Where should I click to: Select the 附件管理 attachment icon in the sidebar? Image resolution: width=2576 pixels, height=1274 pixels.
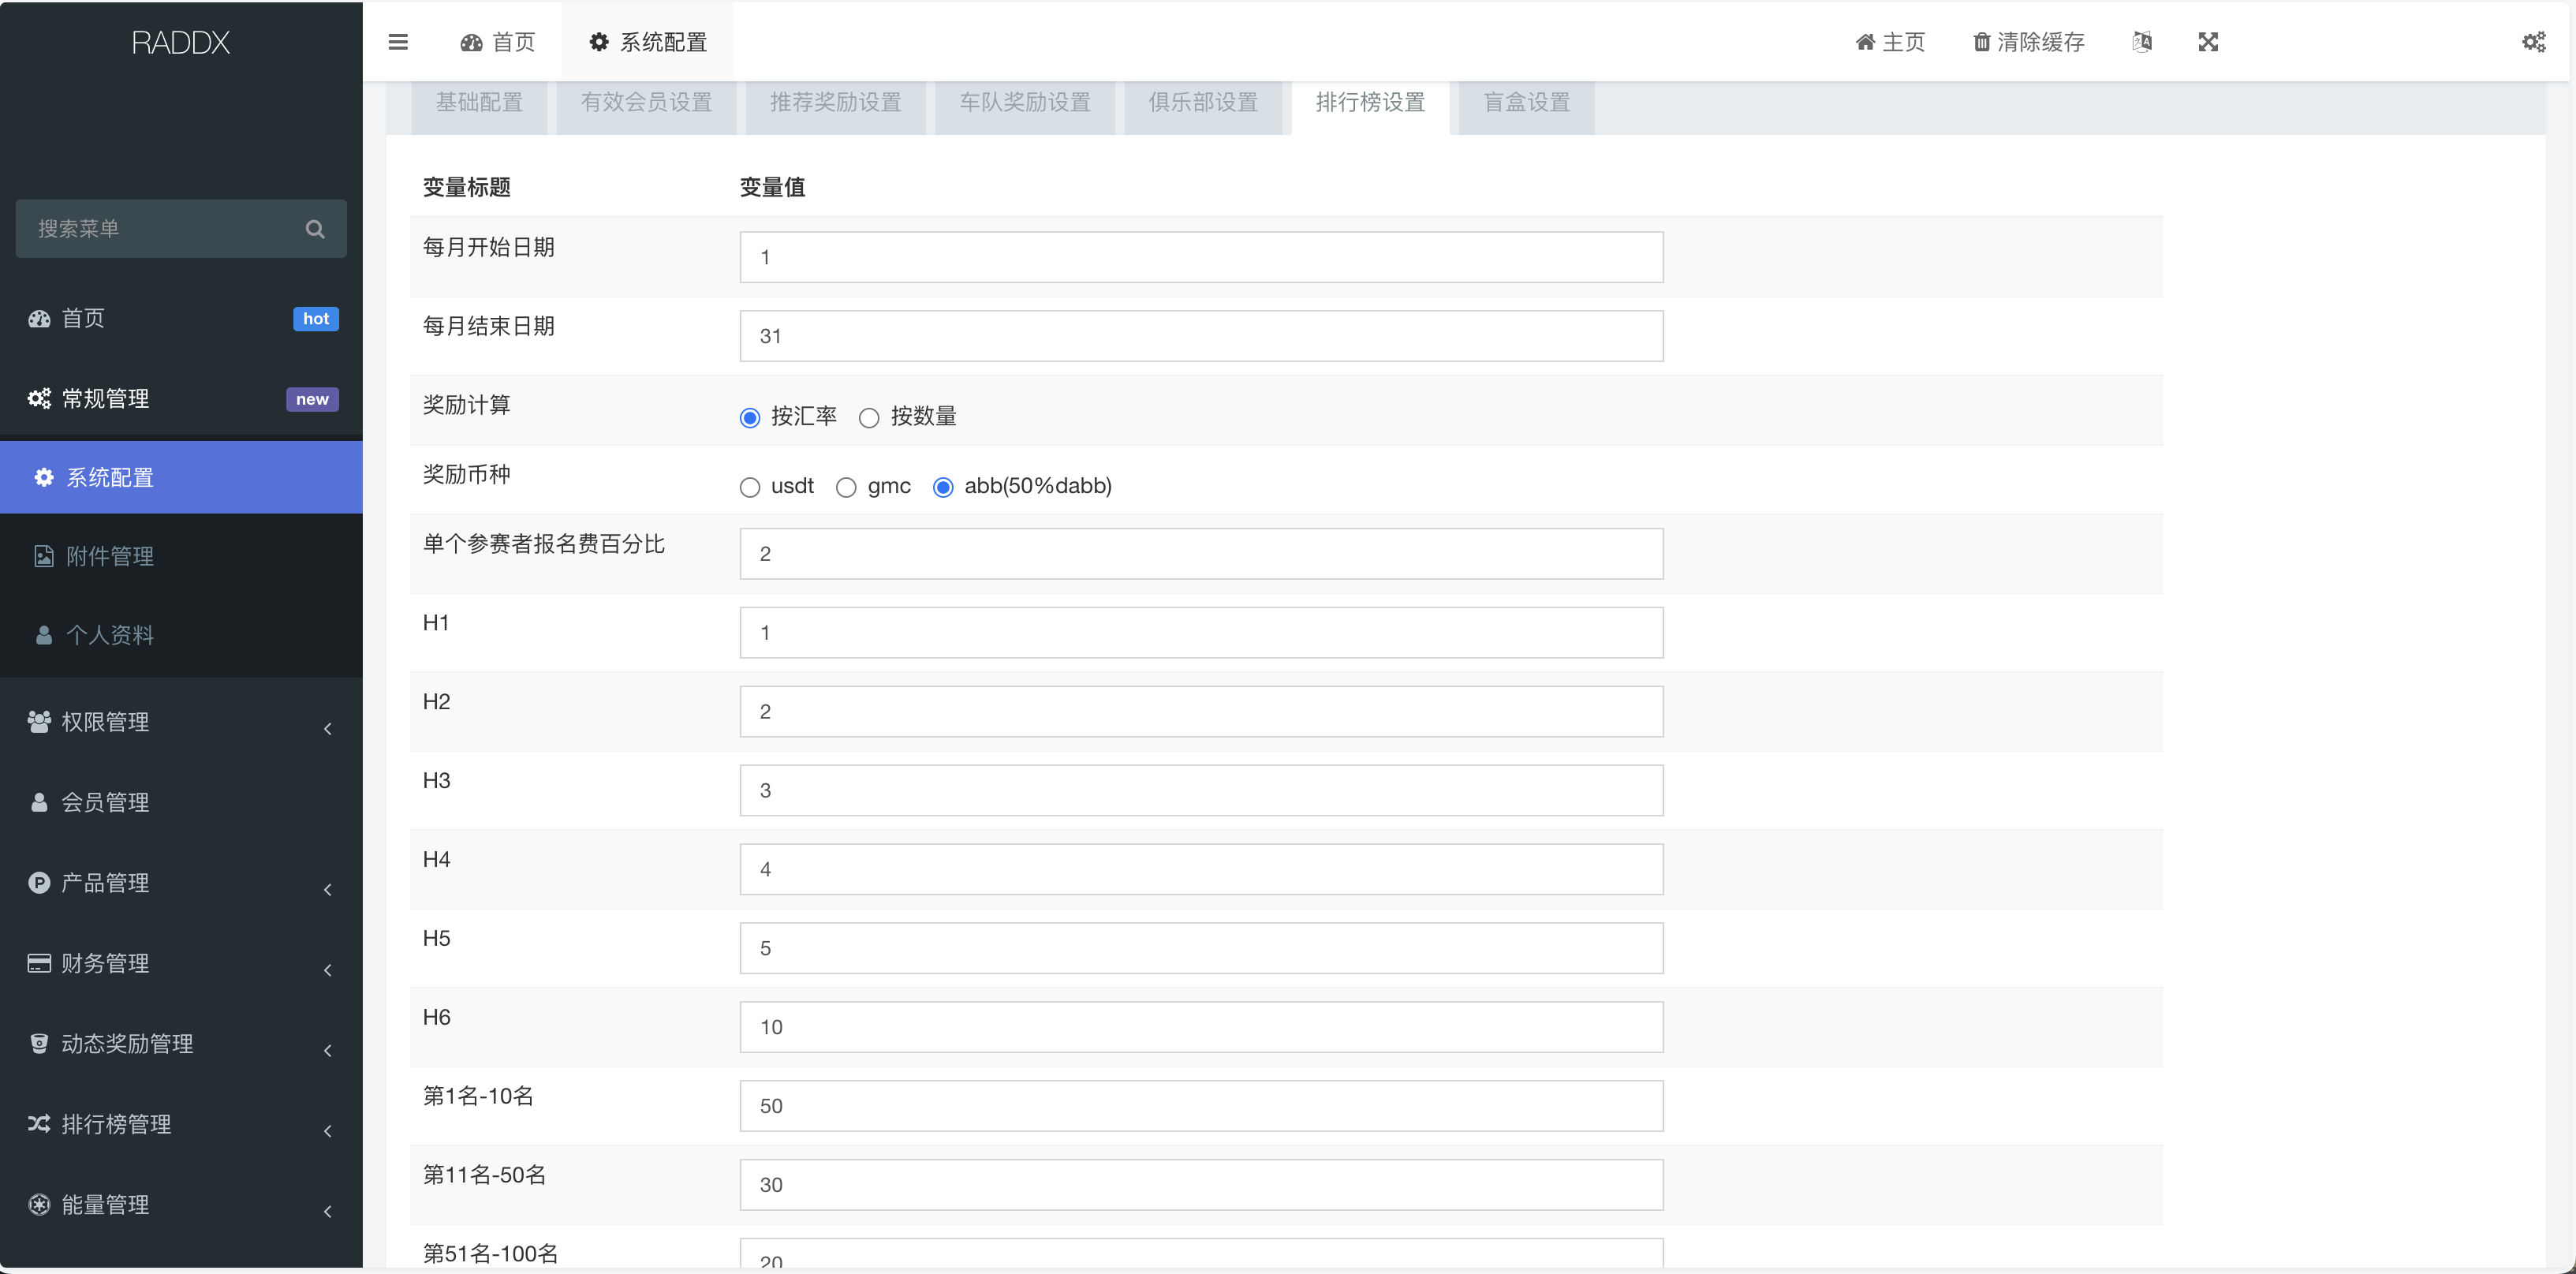43,556
